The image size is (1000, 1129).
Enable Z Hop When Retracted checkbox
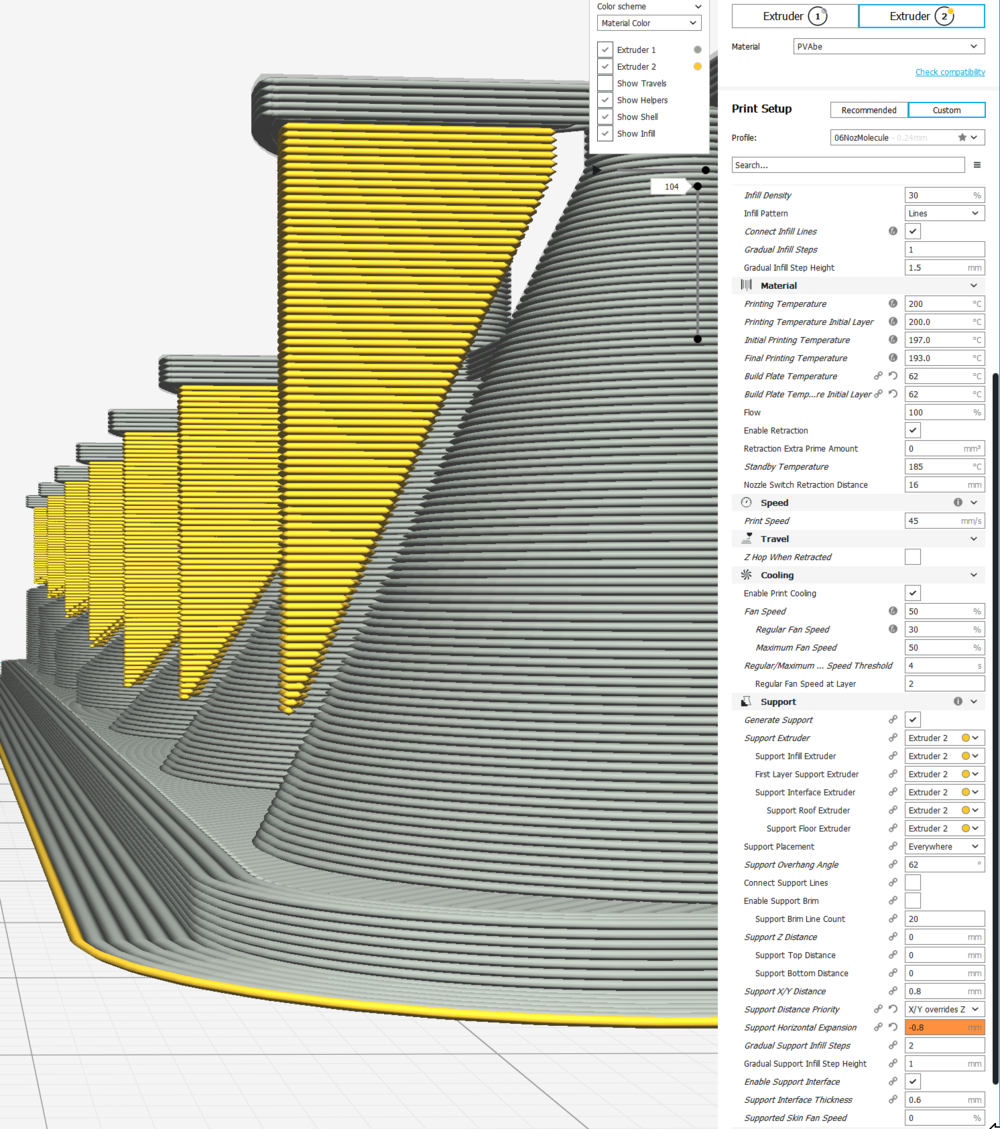click(913, 557)
